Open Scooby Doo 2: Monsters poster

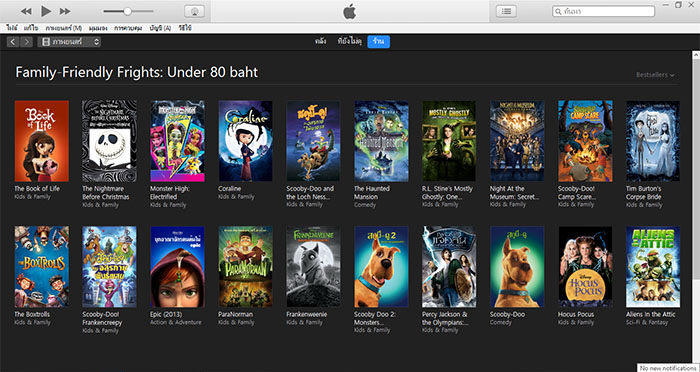pyautogui.click(x=381, y=267)
